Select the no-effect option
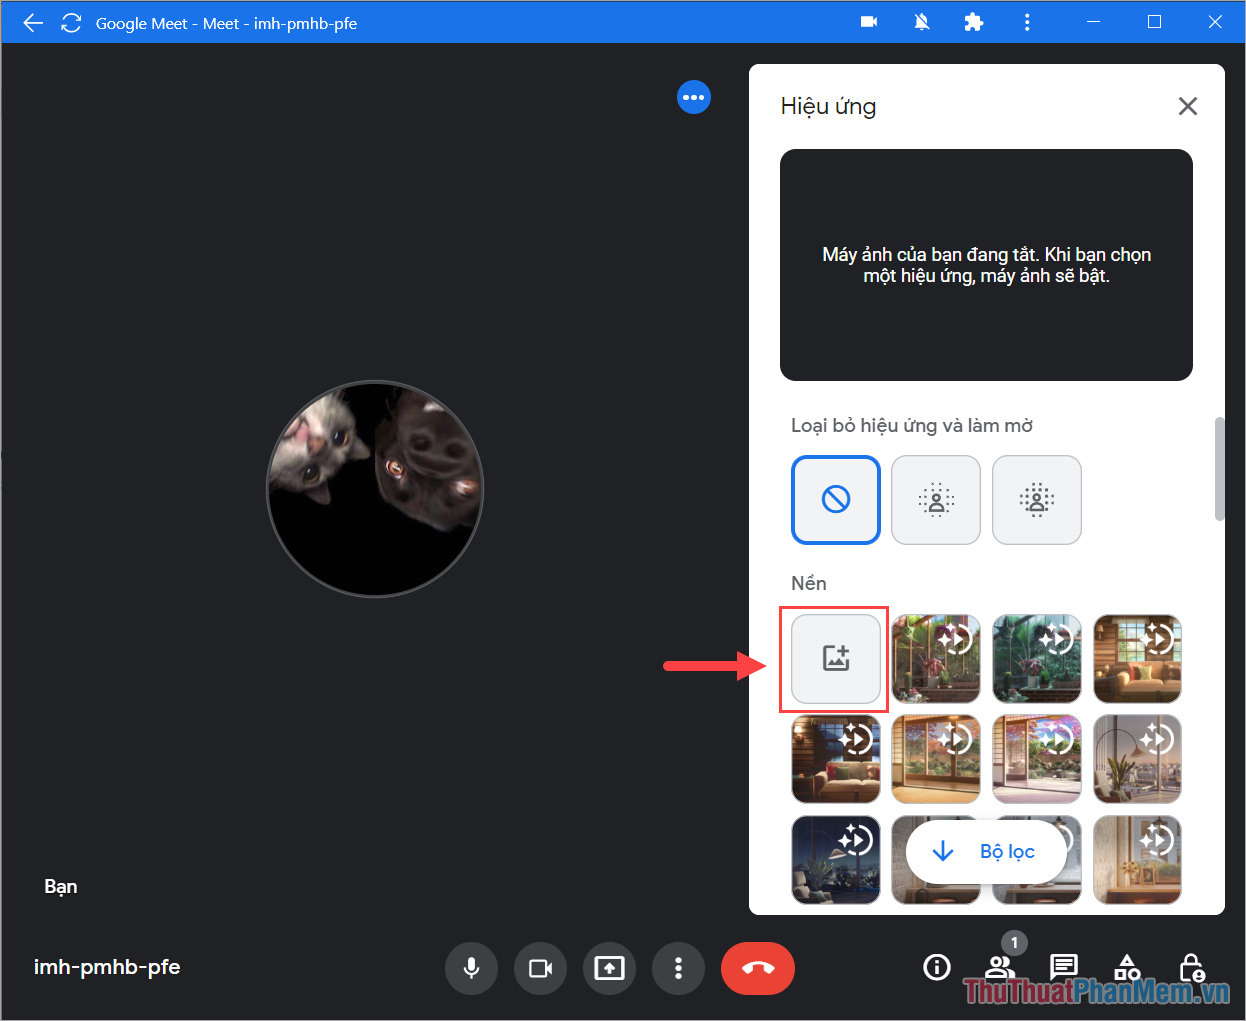Screen dimensions: 1246x1021 coord(835,499)
